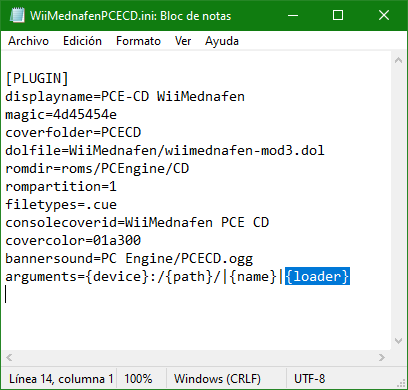Click the Windows (CRLF) status entry
The width and height of the screenshot is (408, 390).
click(217, 379)
